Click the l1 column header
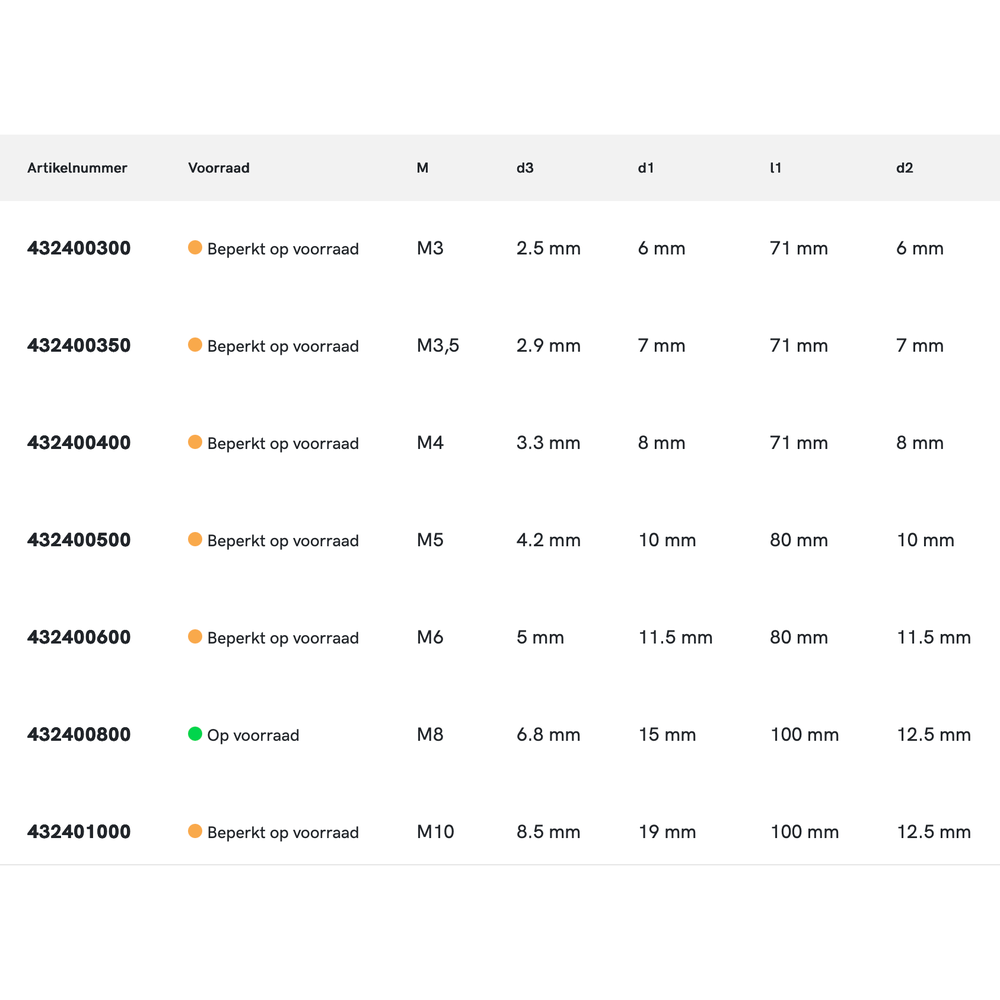 coord(776,168)
